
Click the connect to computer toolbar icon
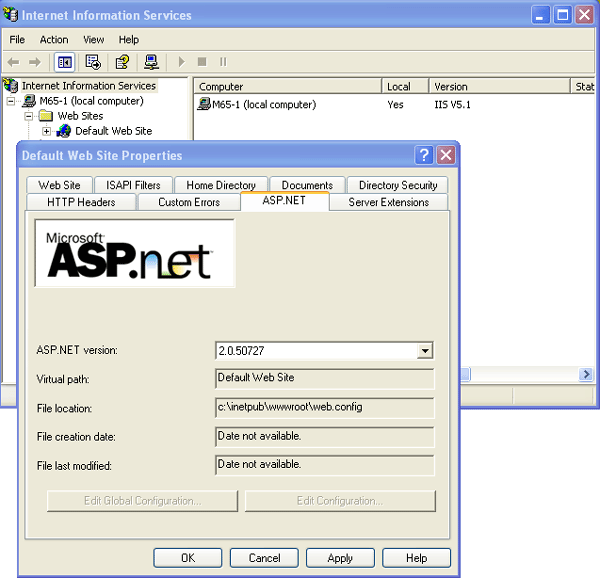pos(151,62)
